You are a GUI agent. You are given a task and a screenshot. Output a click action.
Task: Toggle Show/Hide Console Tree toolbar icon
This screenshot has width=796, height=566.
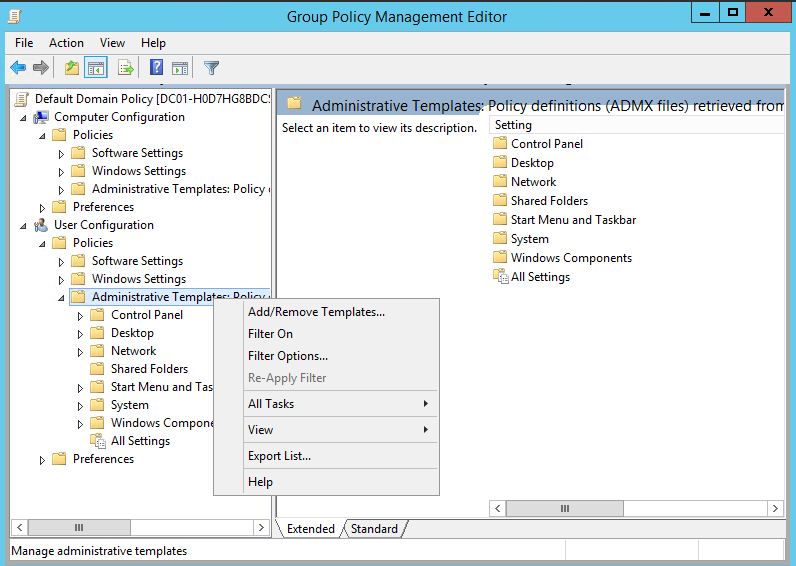(96, 68)
